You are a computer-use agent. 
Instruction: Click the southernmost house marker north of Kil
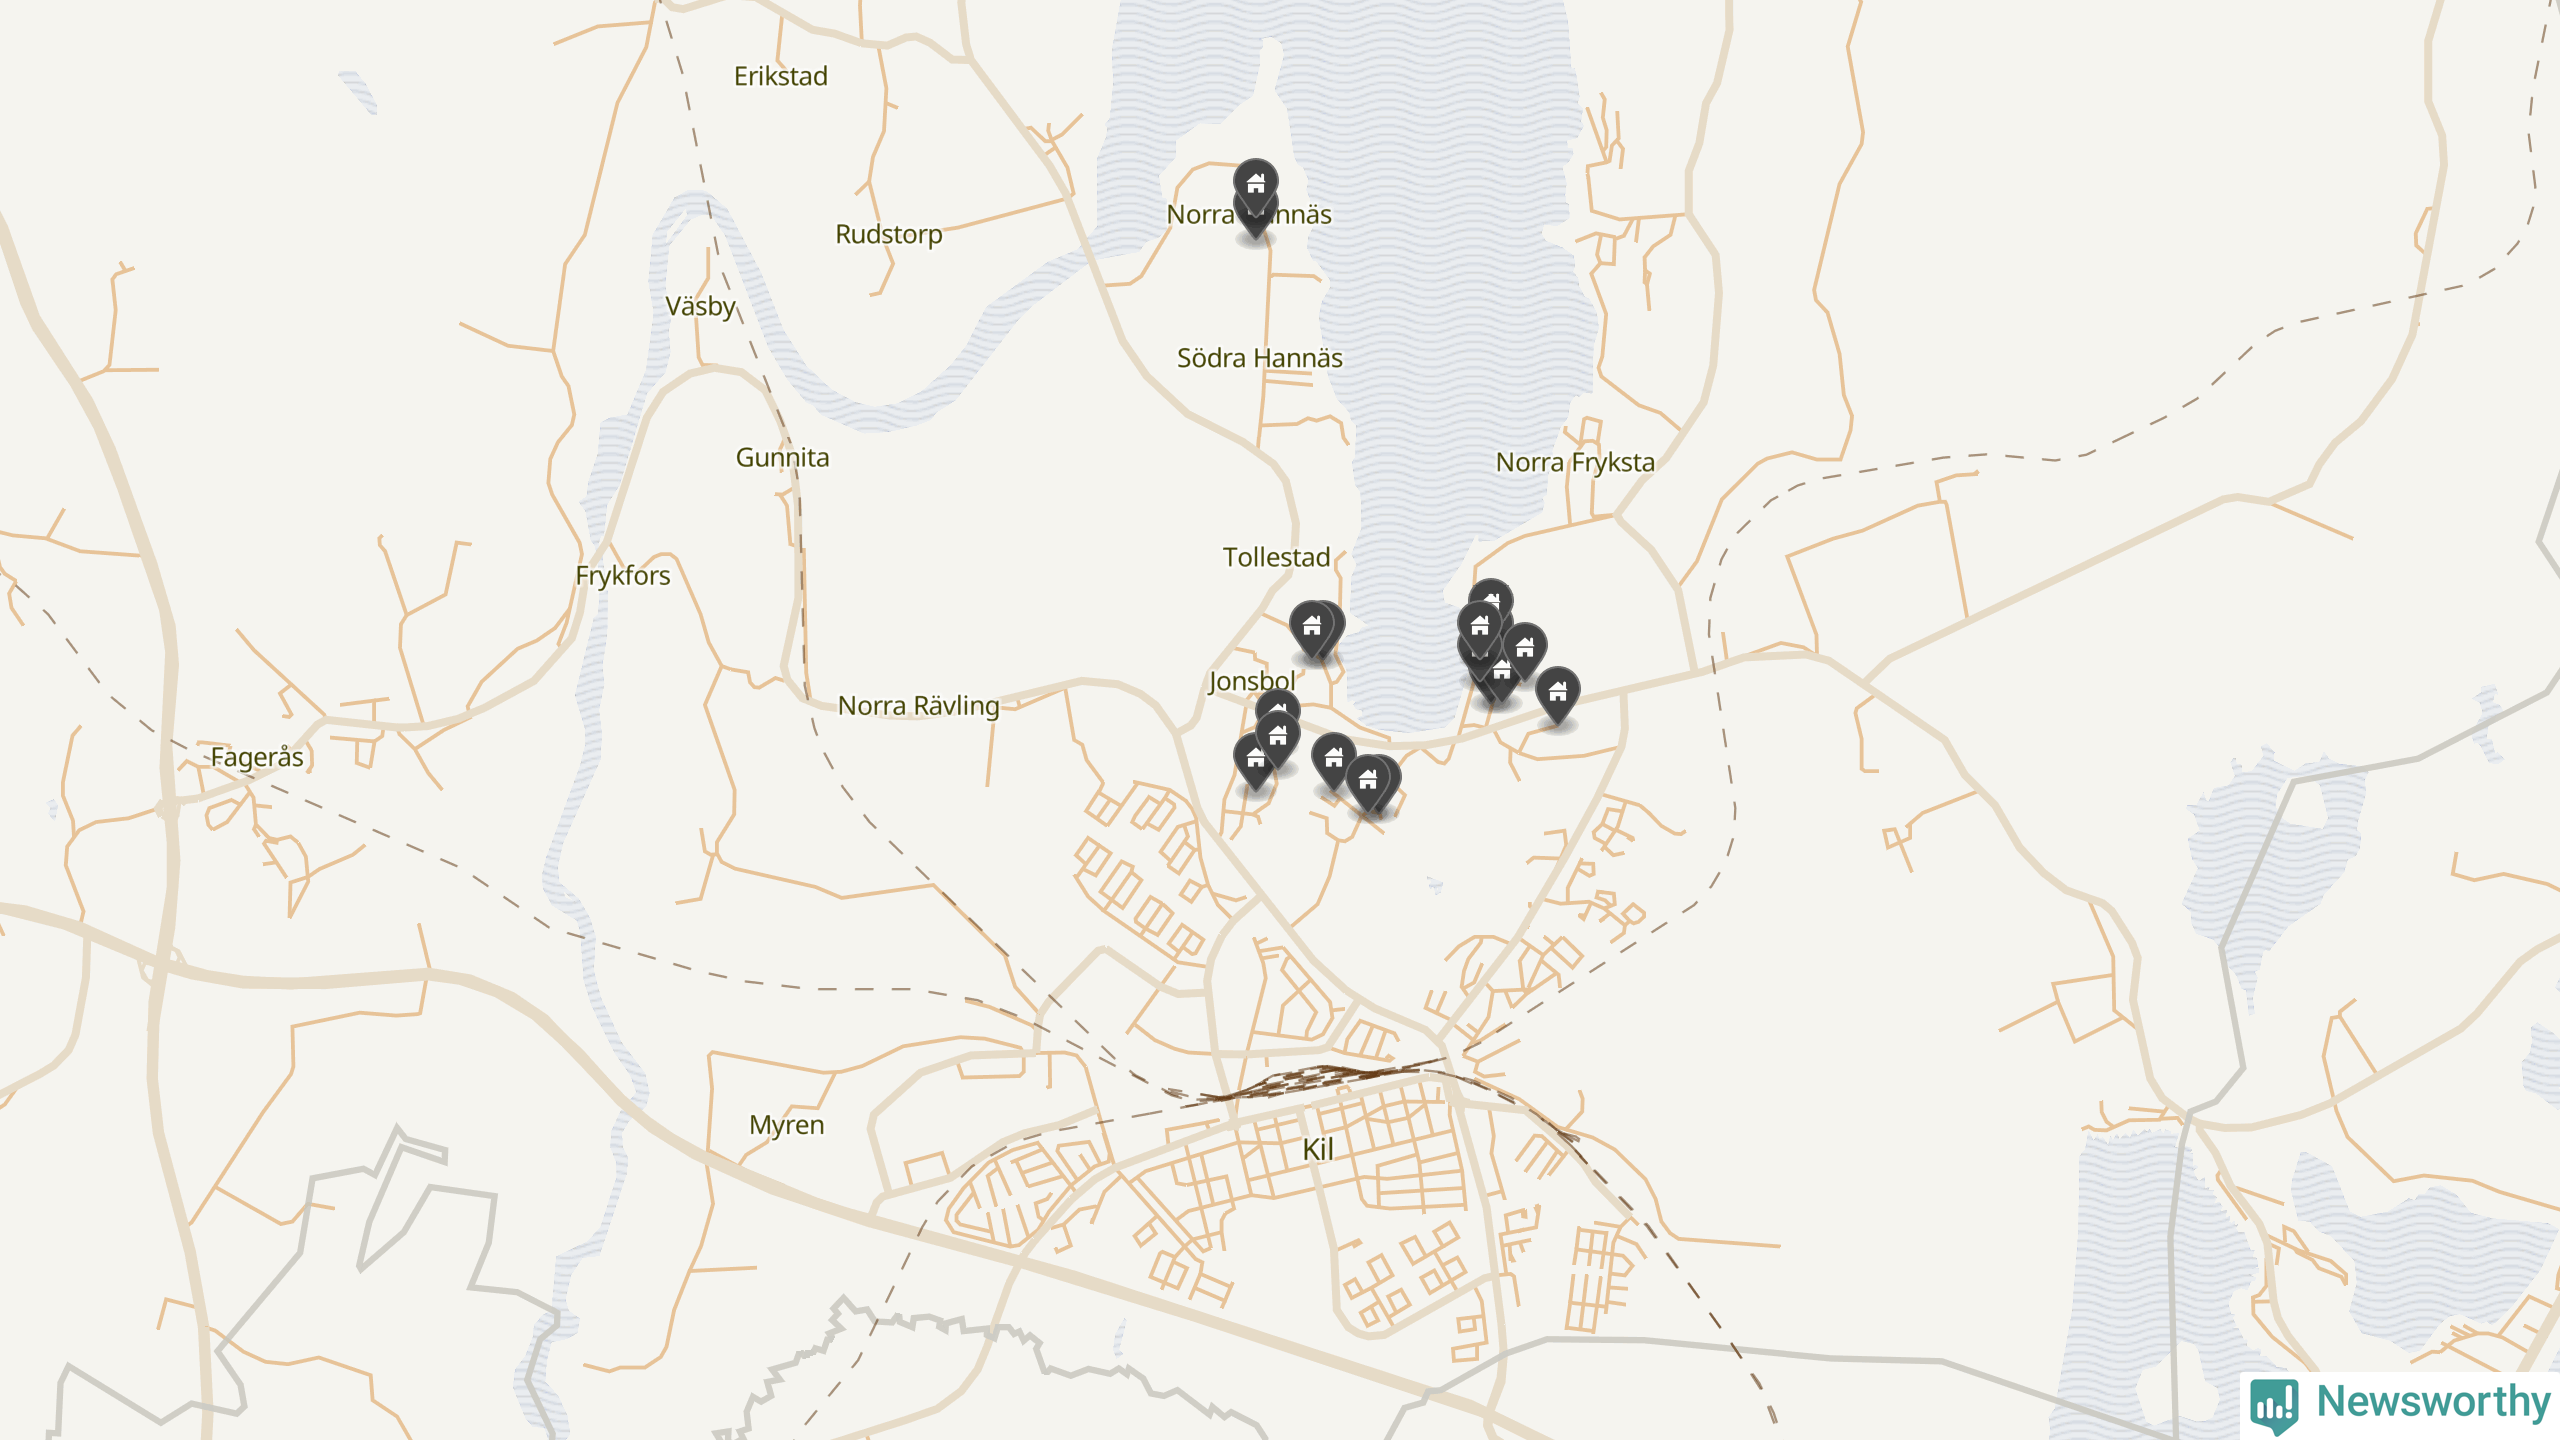coord(1368,782)
